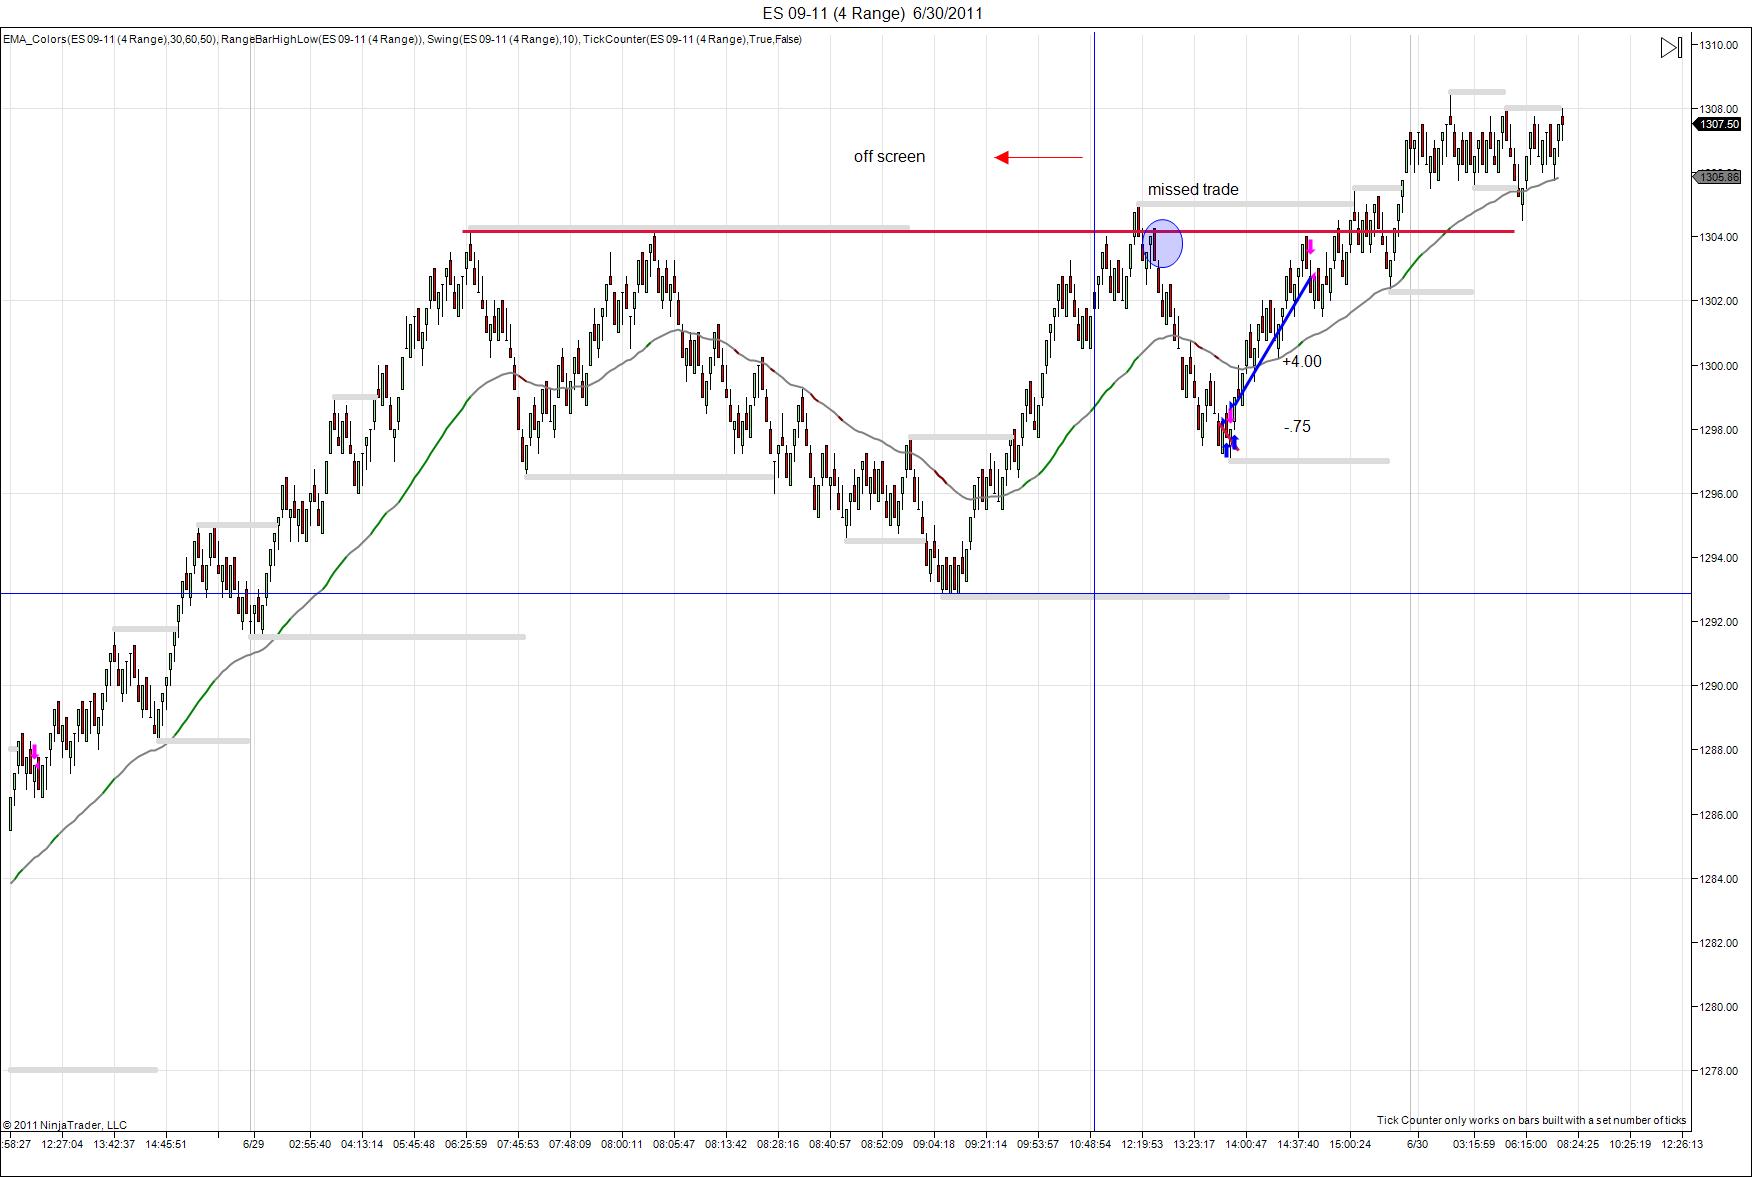Click the 07:45:53 time axis label
Image resolution: width=1752 pixels, height=1177 pixels.
[518, 1144]
